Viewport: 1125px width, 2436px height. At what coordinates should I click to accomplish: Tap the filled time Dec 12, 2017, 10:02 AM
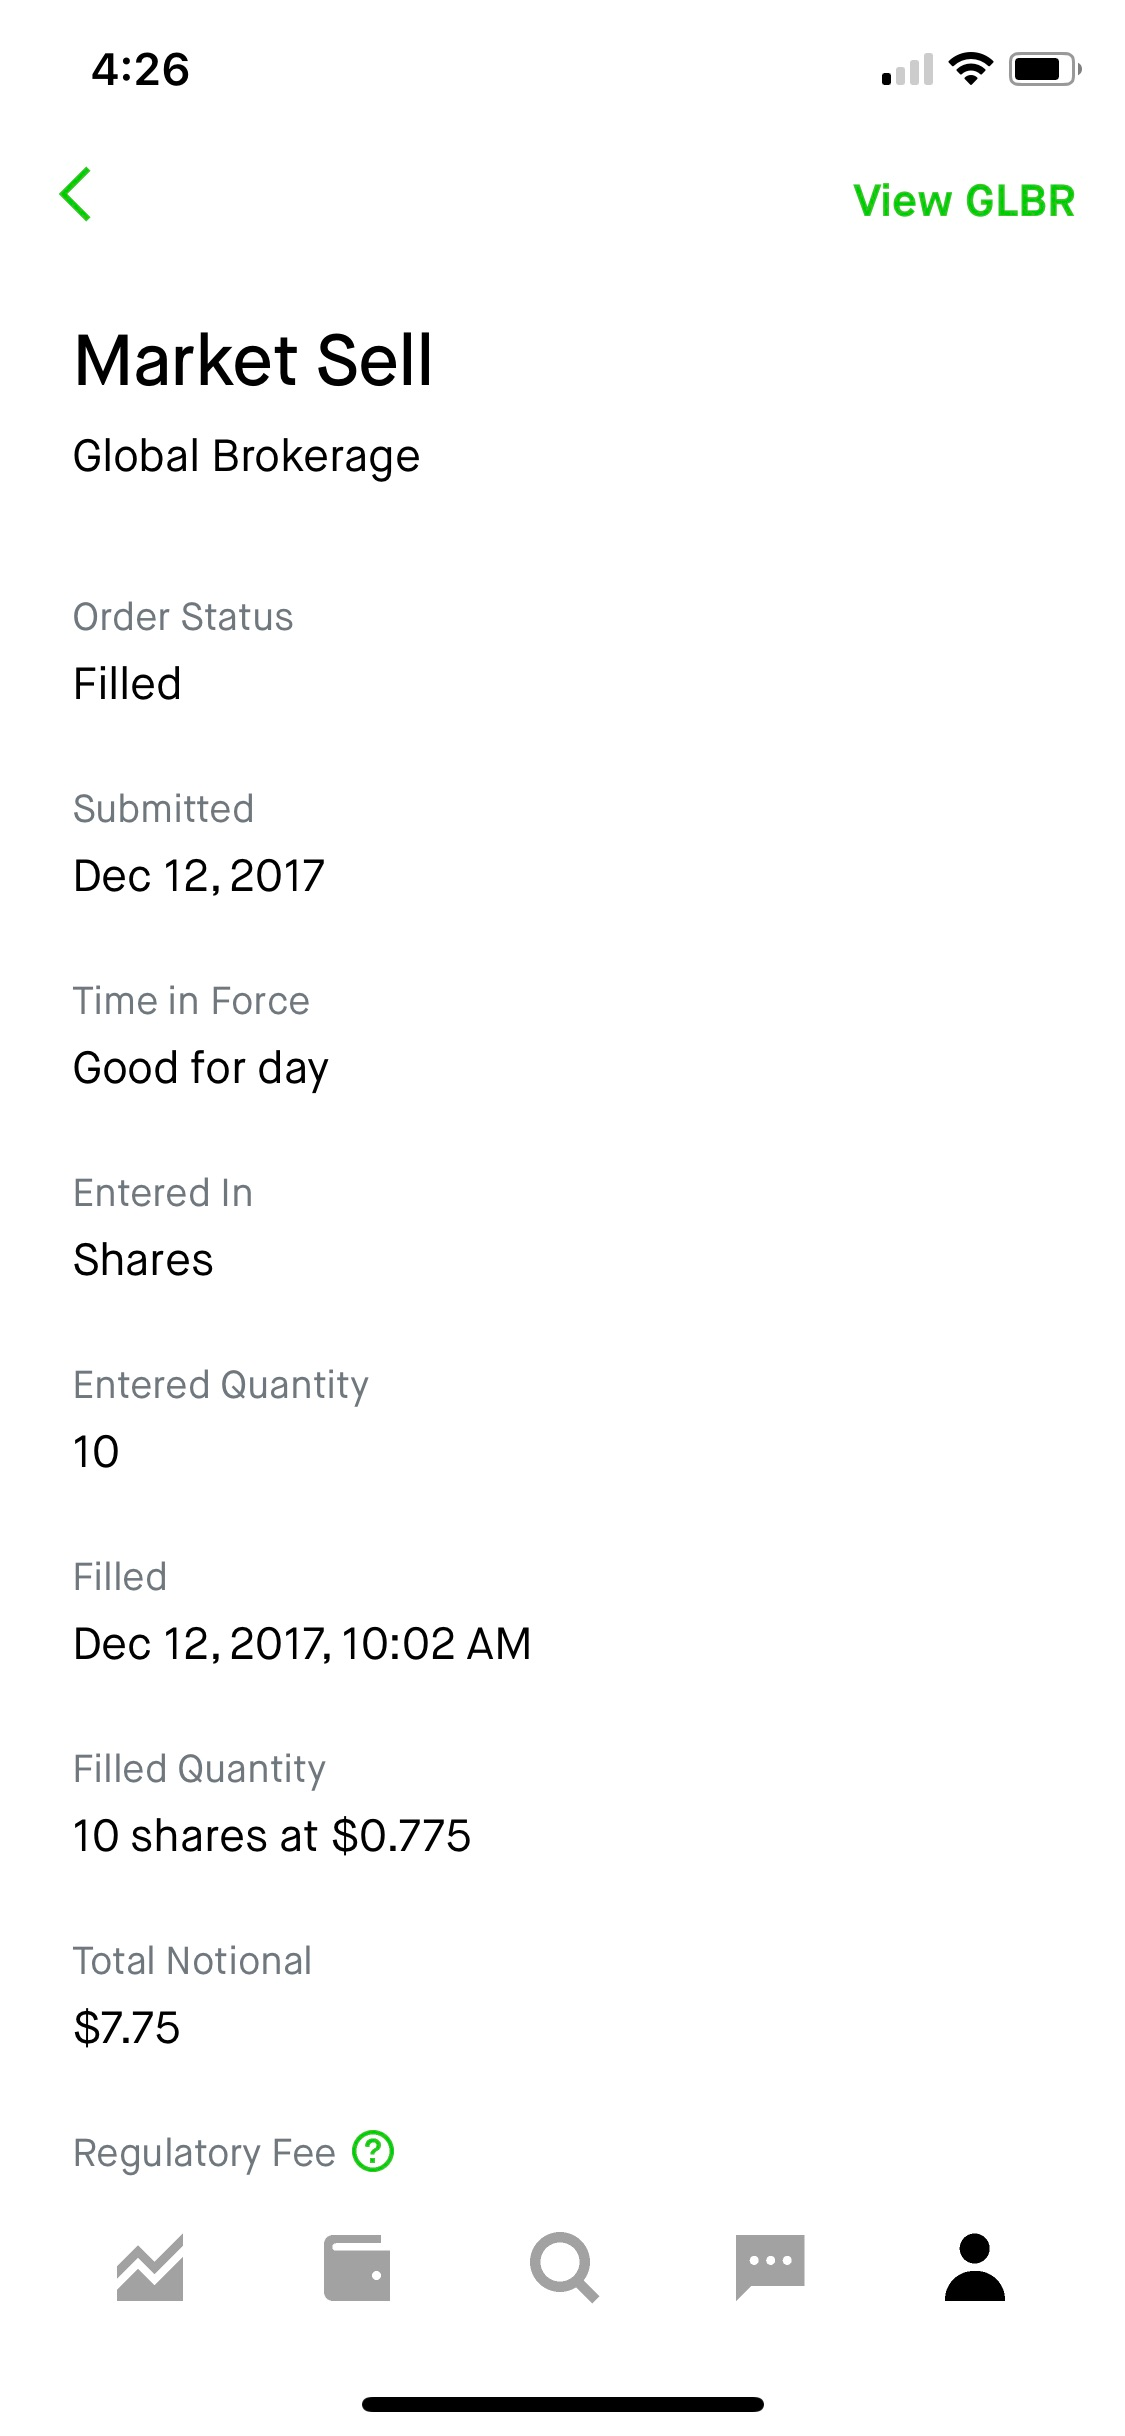click(x=302, y=1643)
